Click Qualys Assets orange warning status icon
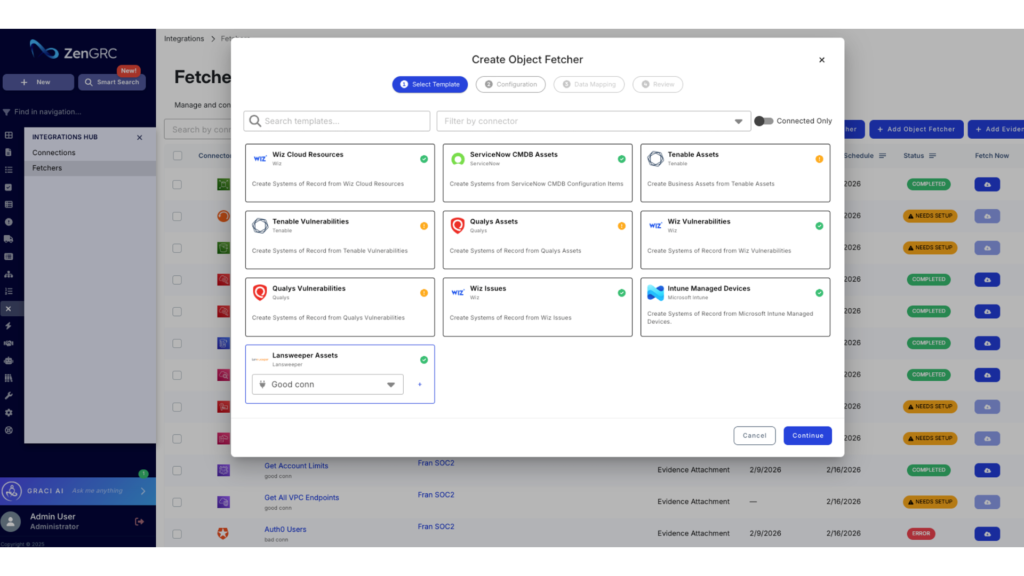1024x576 pixels. 621,226
